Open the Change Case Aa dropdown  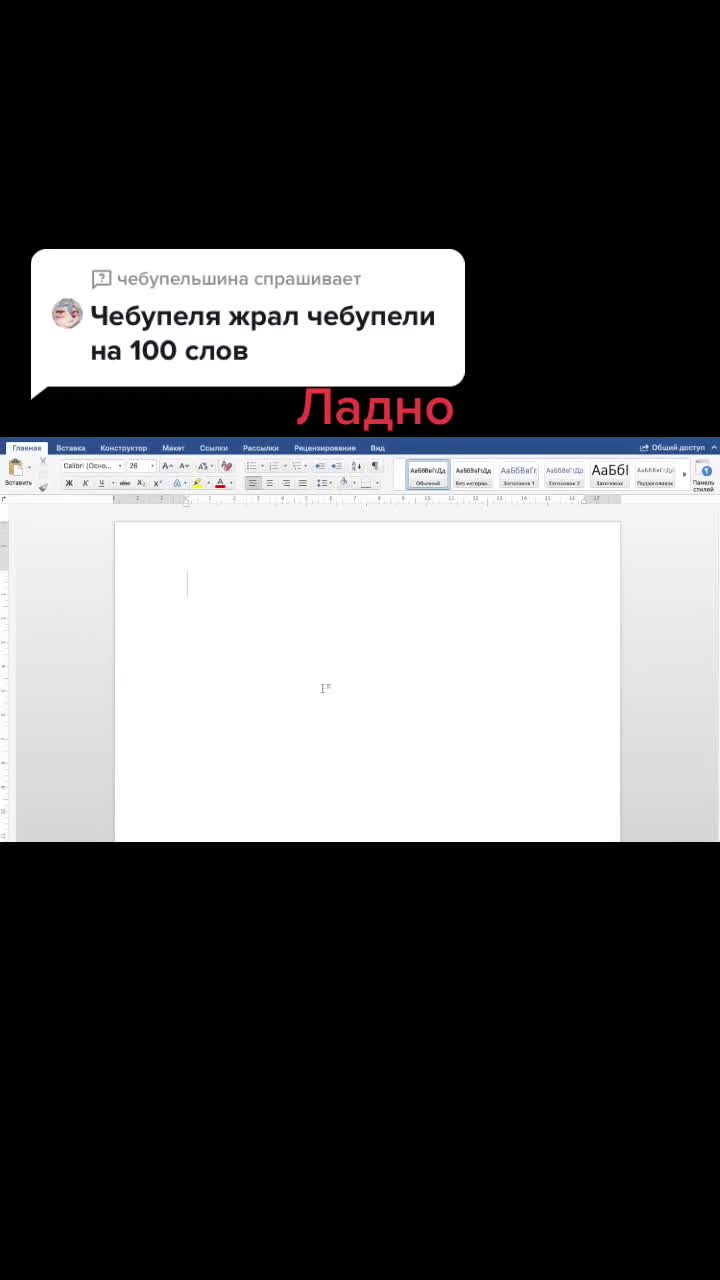click(204, 466)
